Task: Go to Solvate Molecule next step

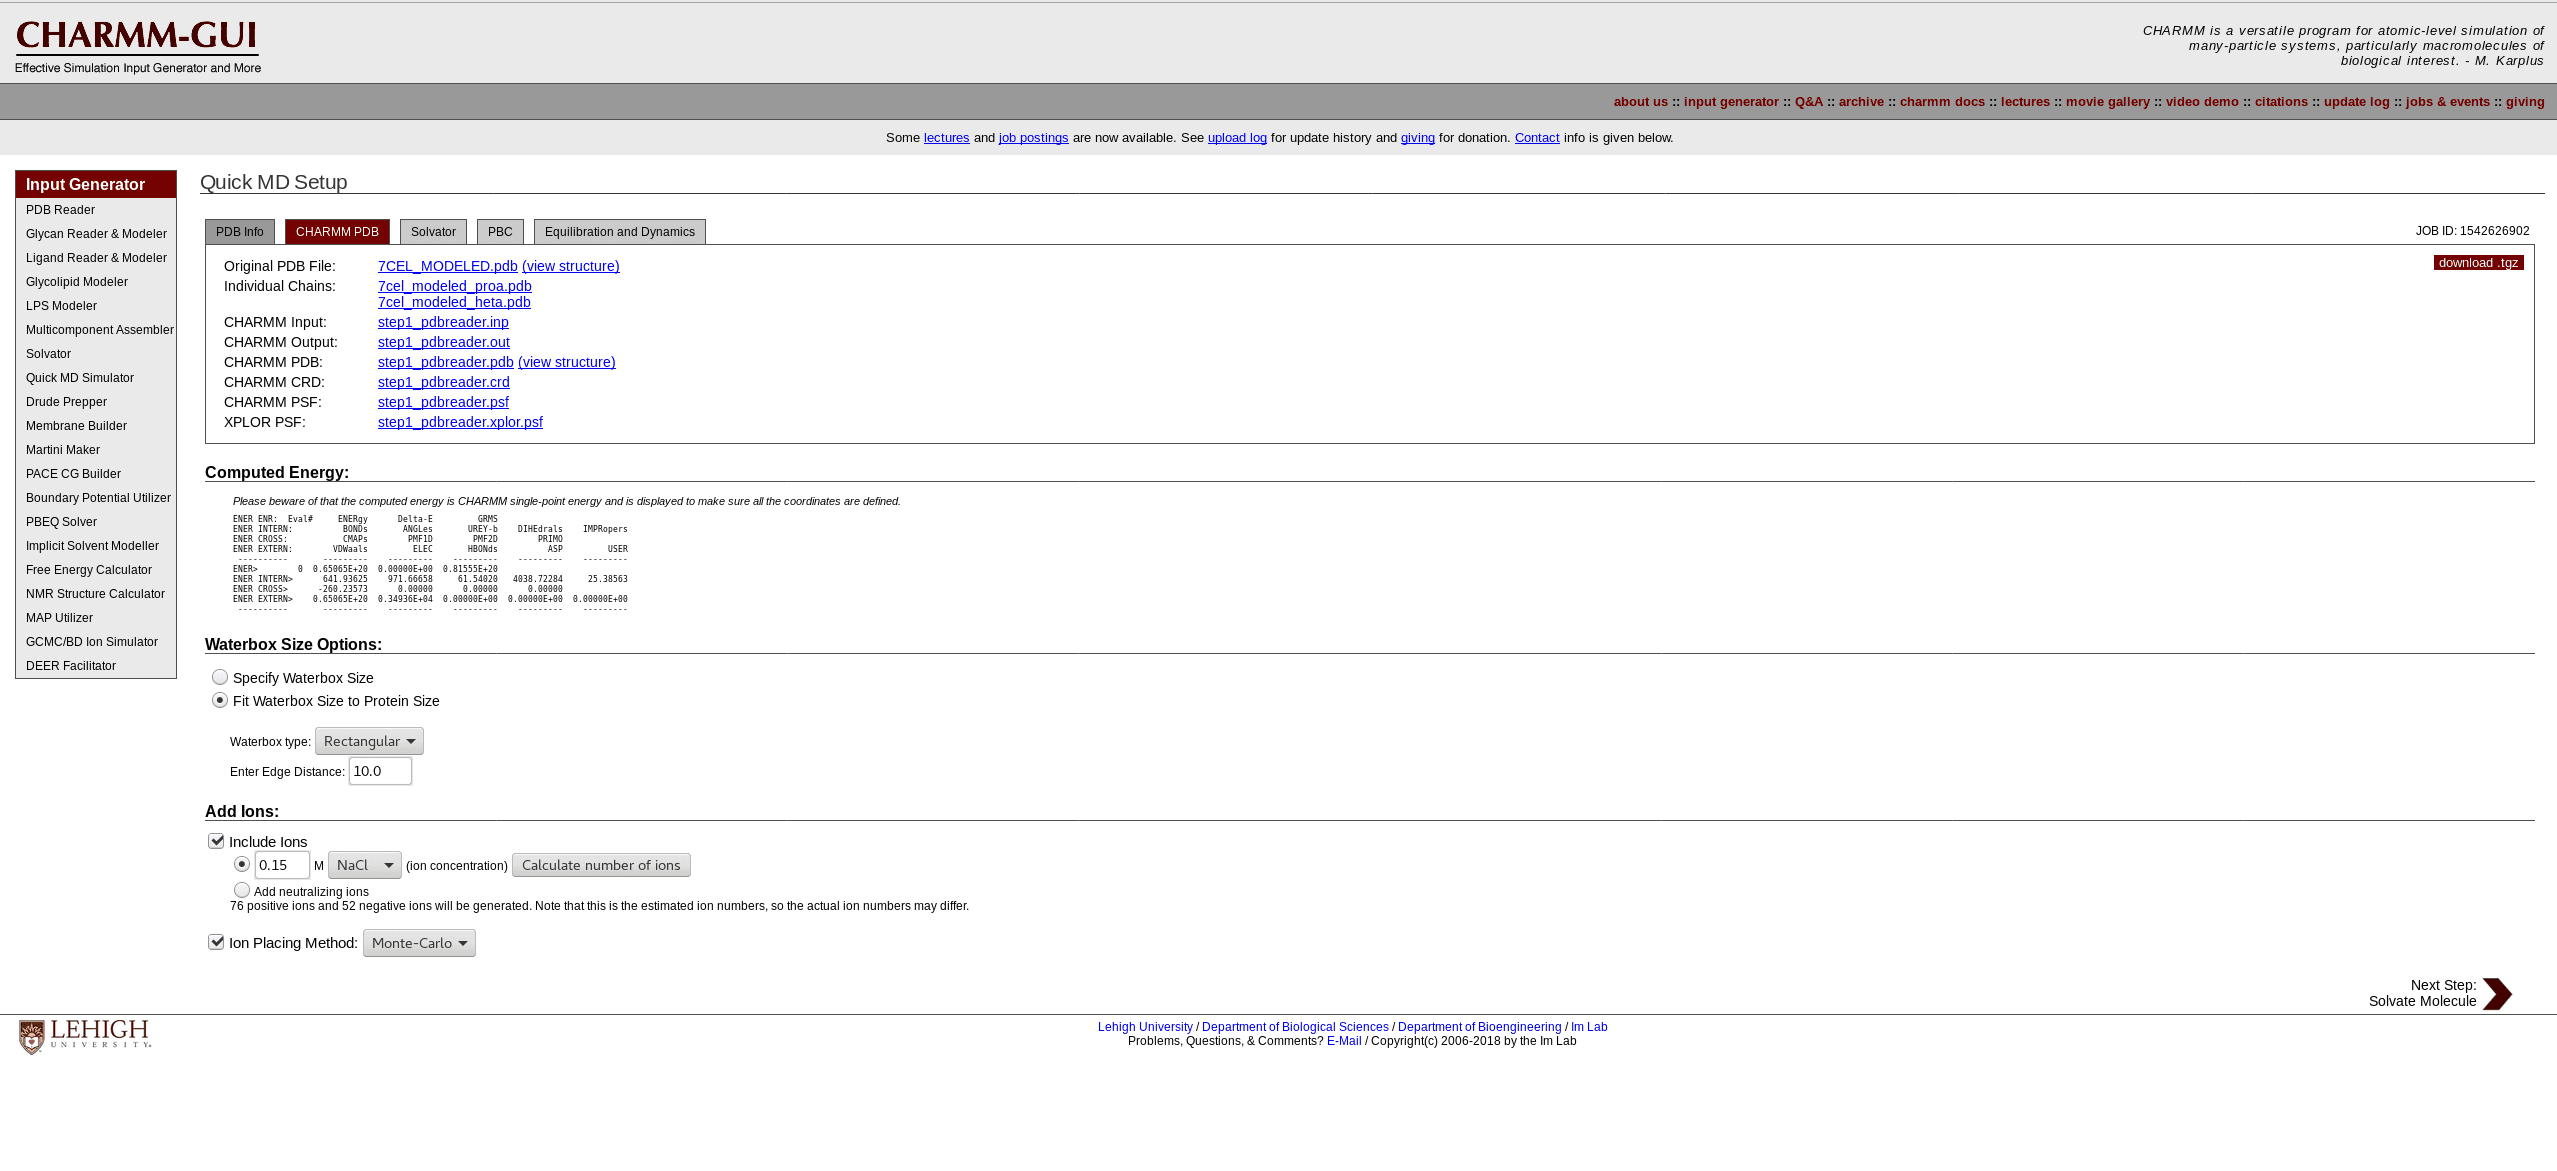Action: (2423, 1001)
